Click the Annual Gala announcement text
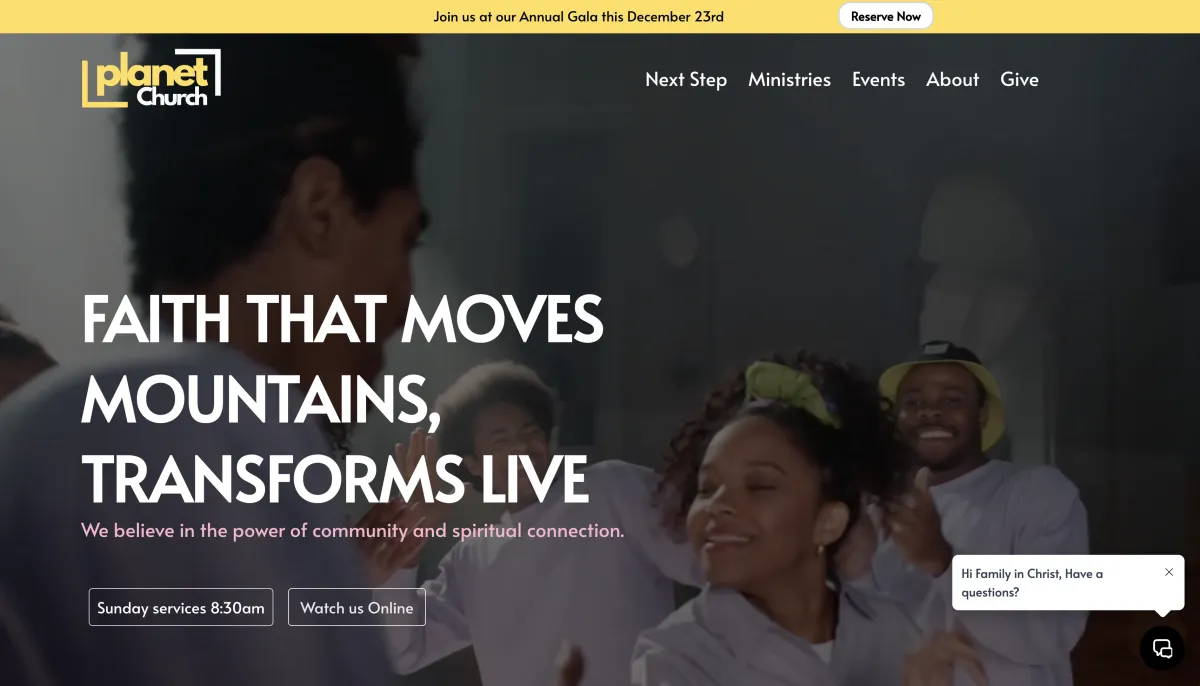The height and width of the screenshot is (686, 1200). (x=578, y=16)
